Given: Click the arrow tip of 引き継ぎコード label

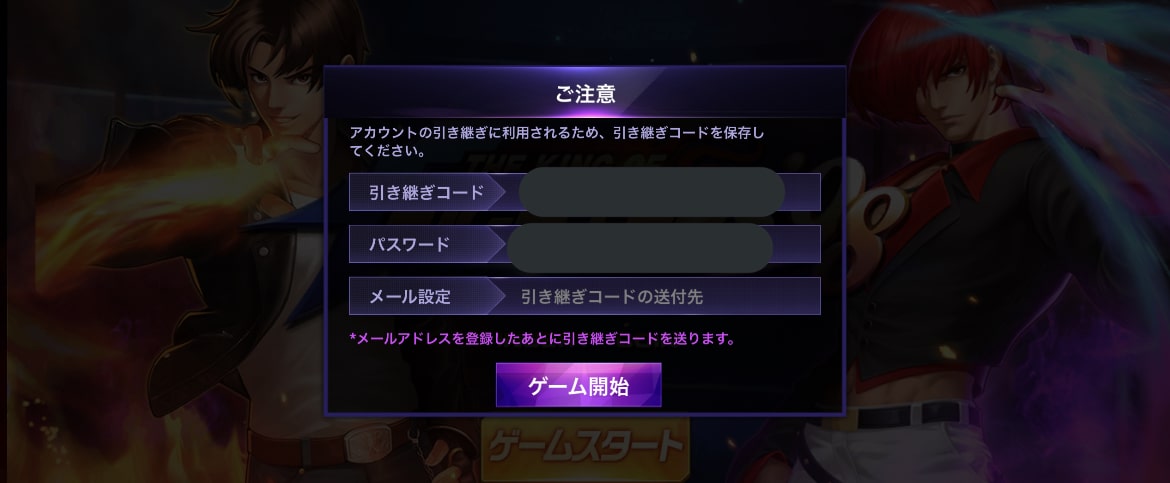Looking at the screenshot, I should point(500,192).
